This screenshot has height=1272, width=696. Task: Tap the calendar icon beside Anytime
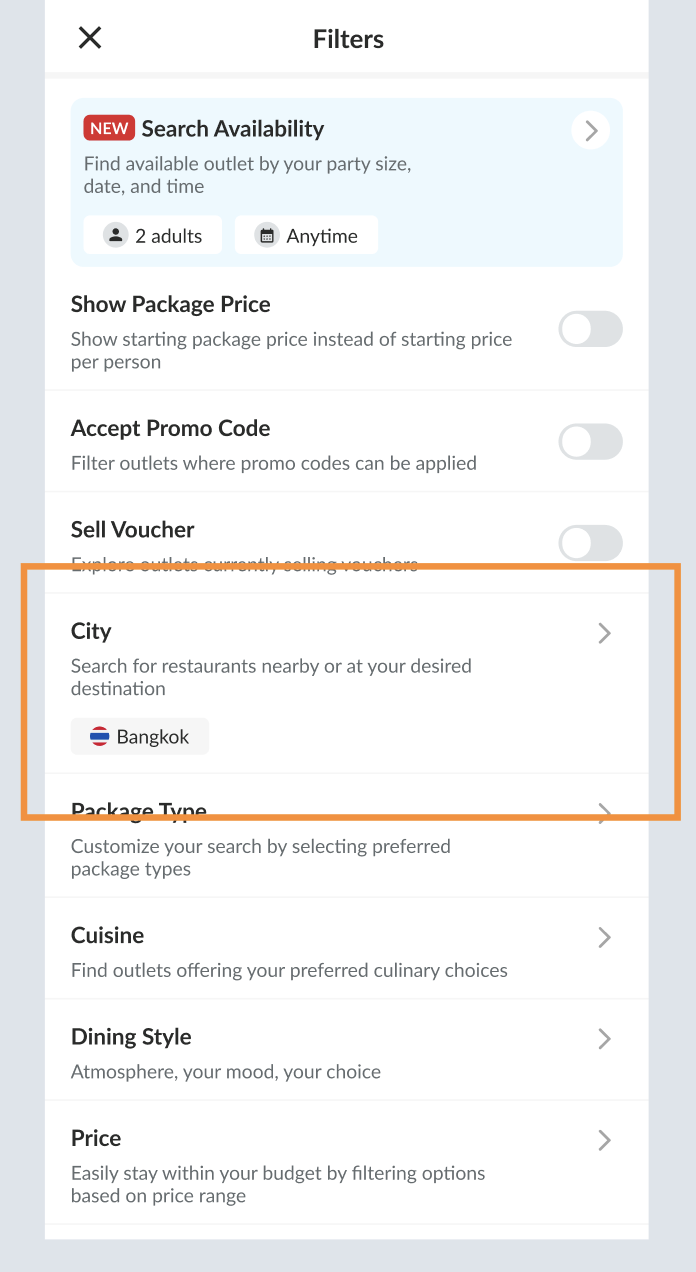click(x=267, y=236)
